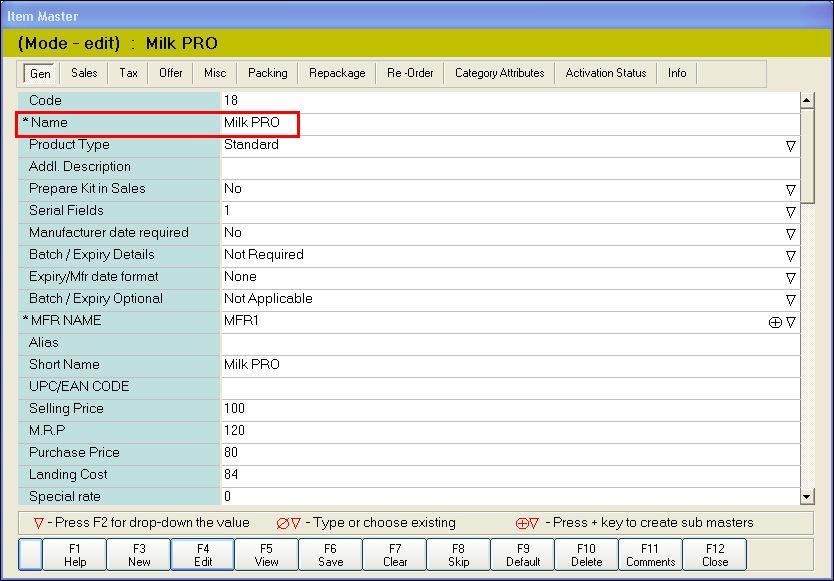This screenshot has height=581, width=834.
Task: Click the F1 Help button
Action: coord(74,555)
